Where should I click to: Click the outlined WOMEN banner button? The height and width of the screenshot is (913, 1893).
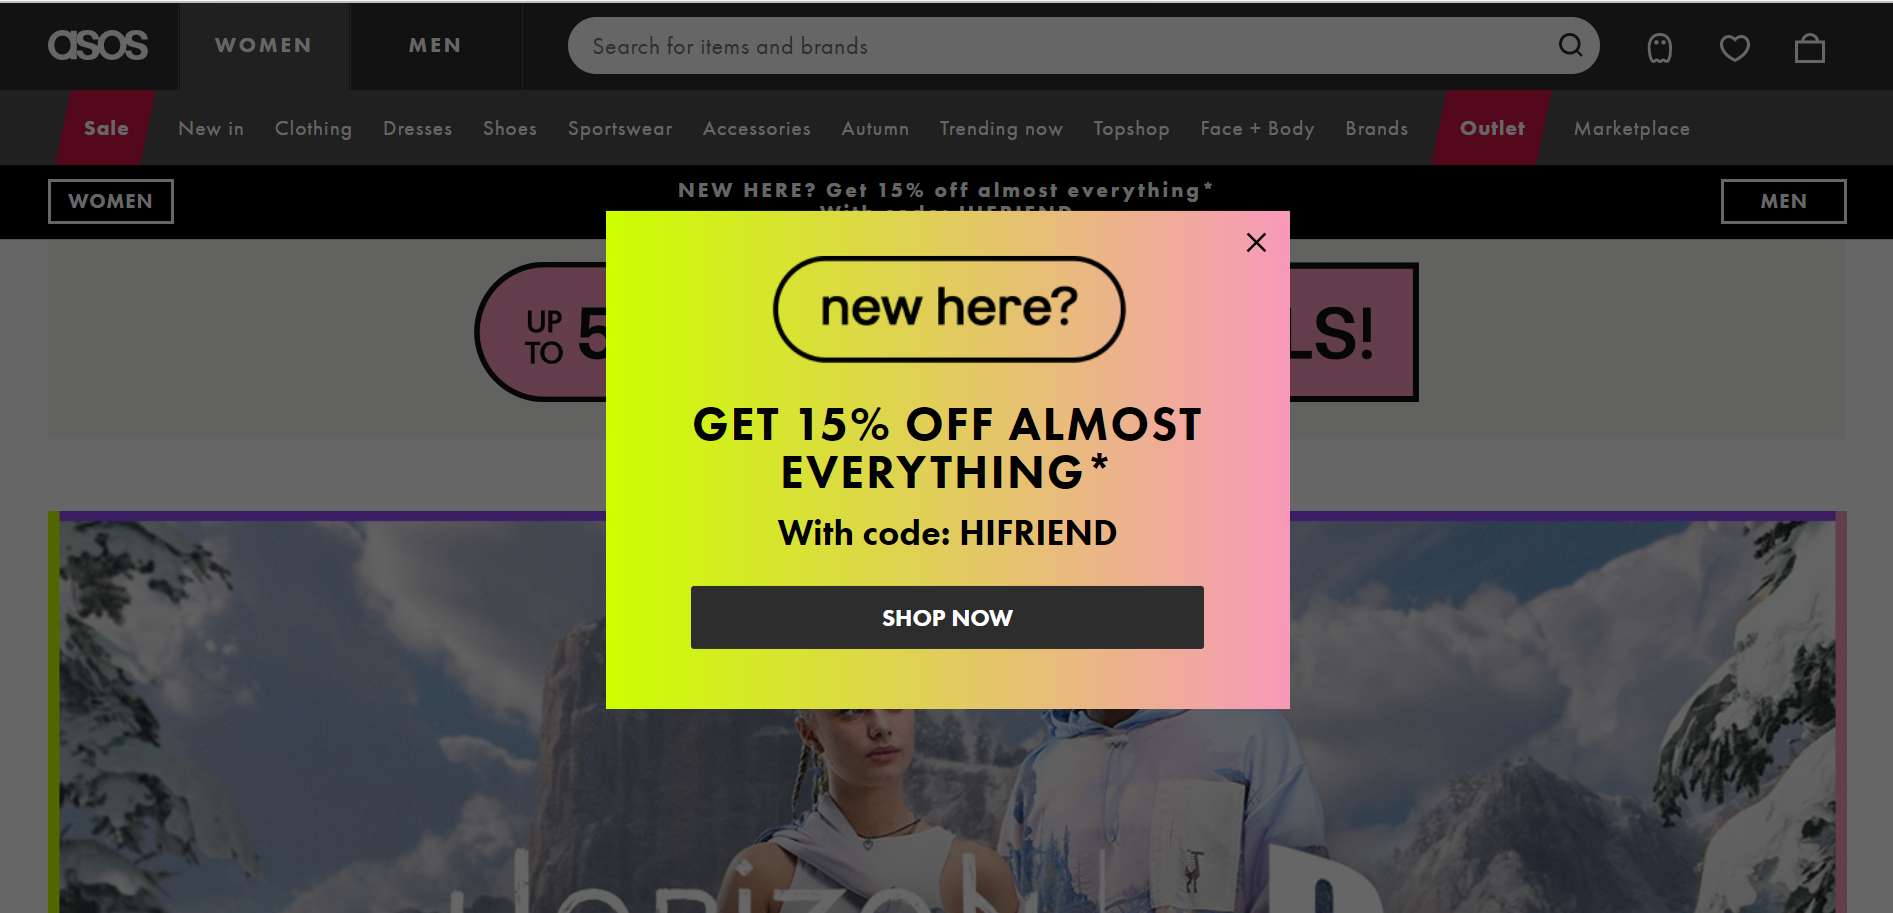(x=111, y=201)
